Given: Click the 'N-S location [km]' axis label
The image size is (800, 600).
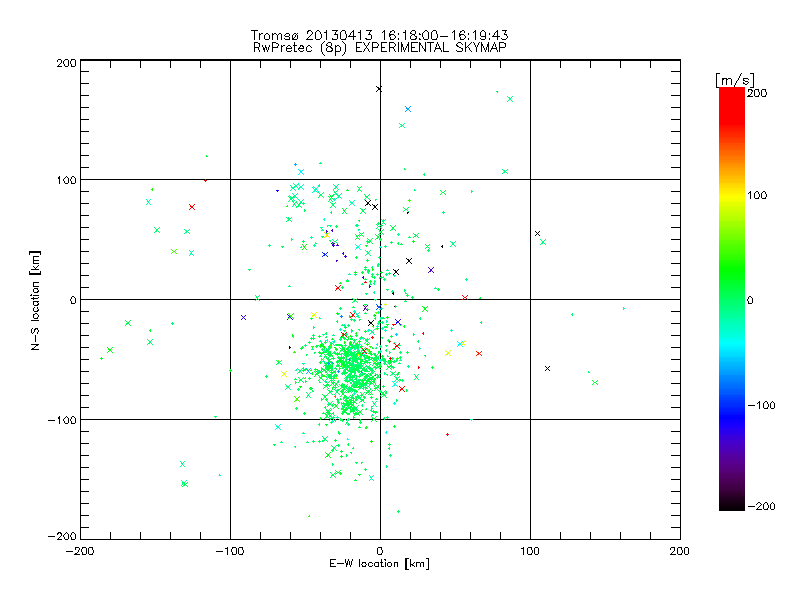Looking at the screenshot, I should pyautogui.click(x=35, y=300).
